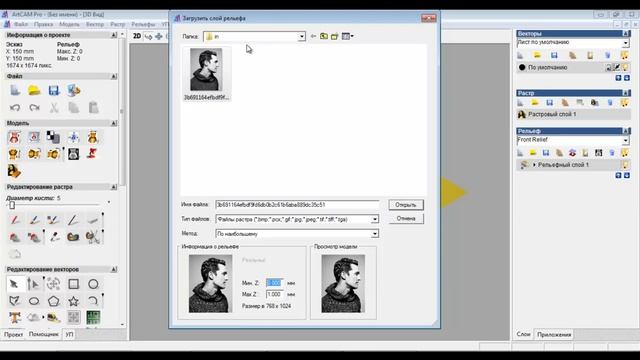Toggle all-layers bulb in Рельеф toolbar
This screenshot has height=360, width=640.
coord(624,153)
